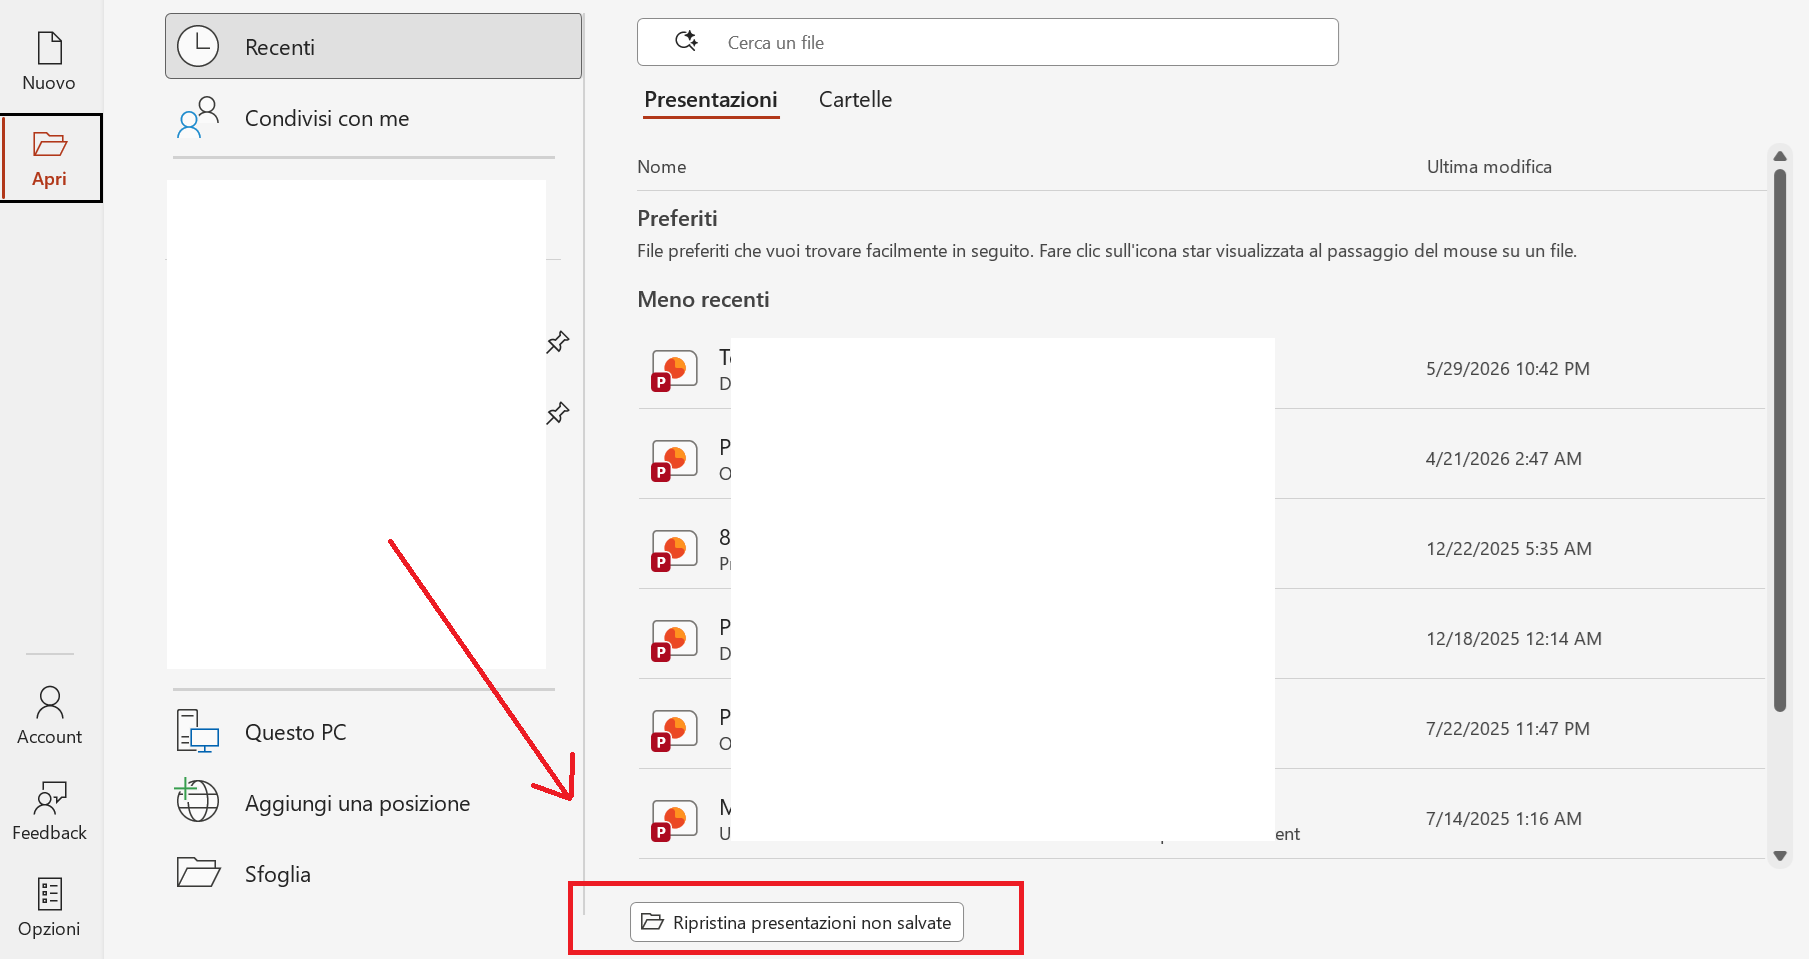Click into Cerca un file search box
The width and height of the screenshot is (1809, 959).
click(987, 42)
